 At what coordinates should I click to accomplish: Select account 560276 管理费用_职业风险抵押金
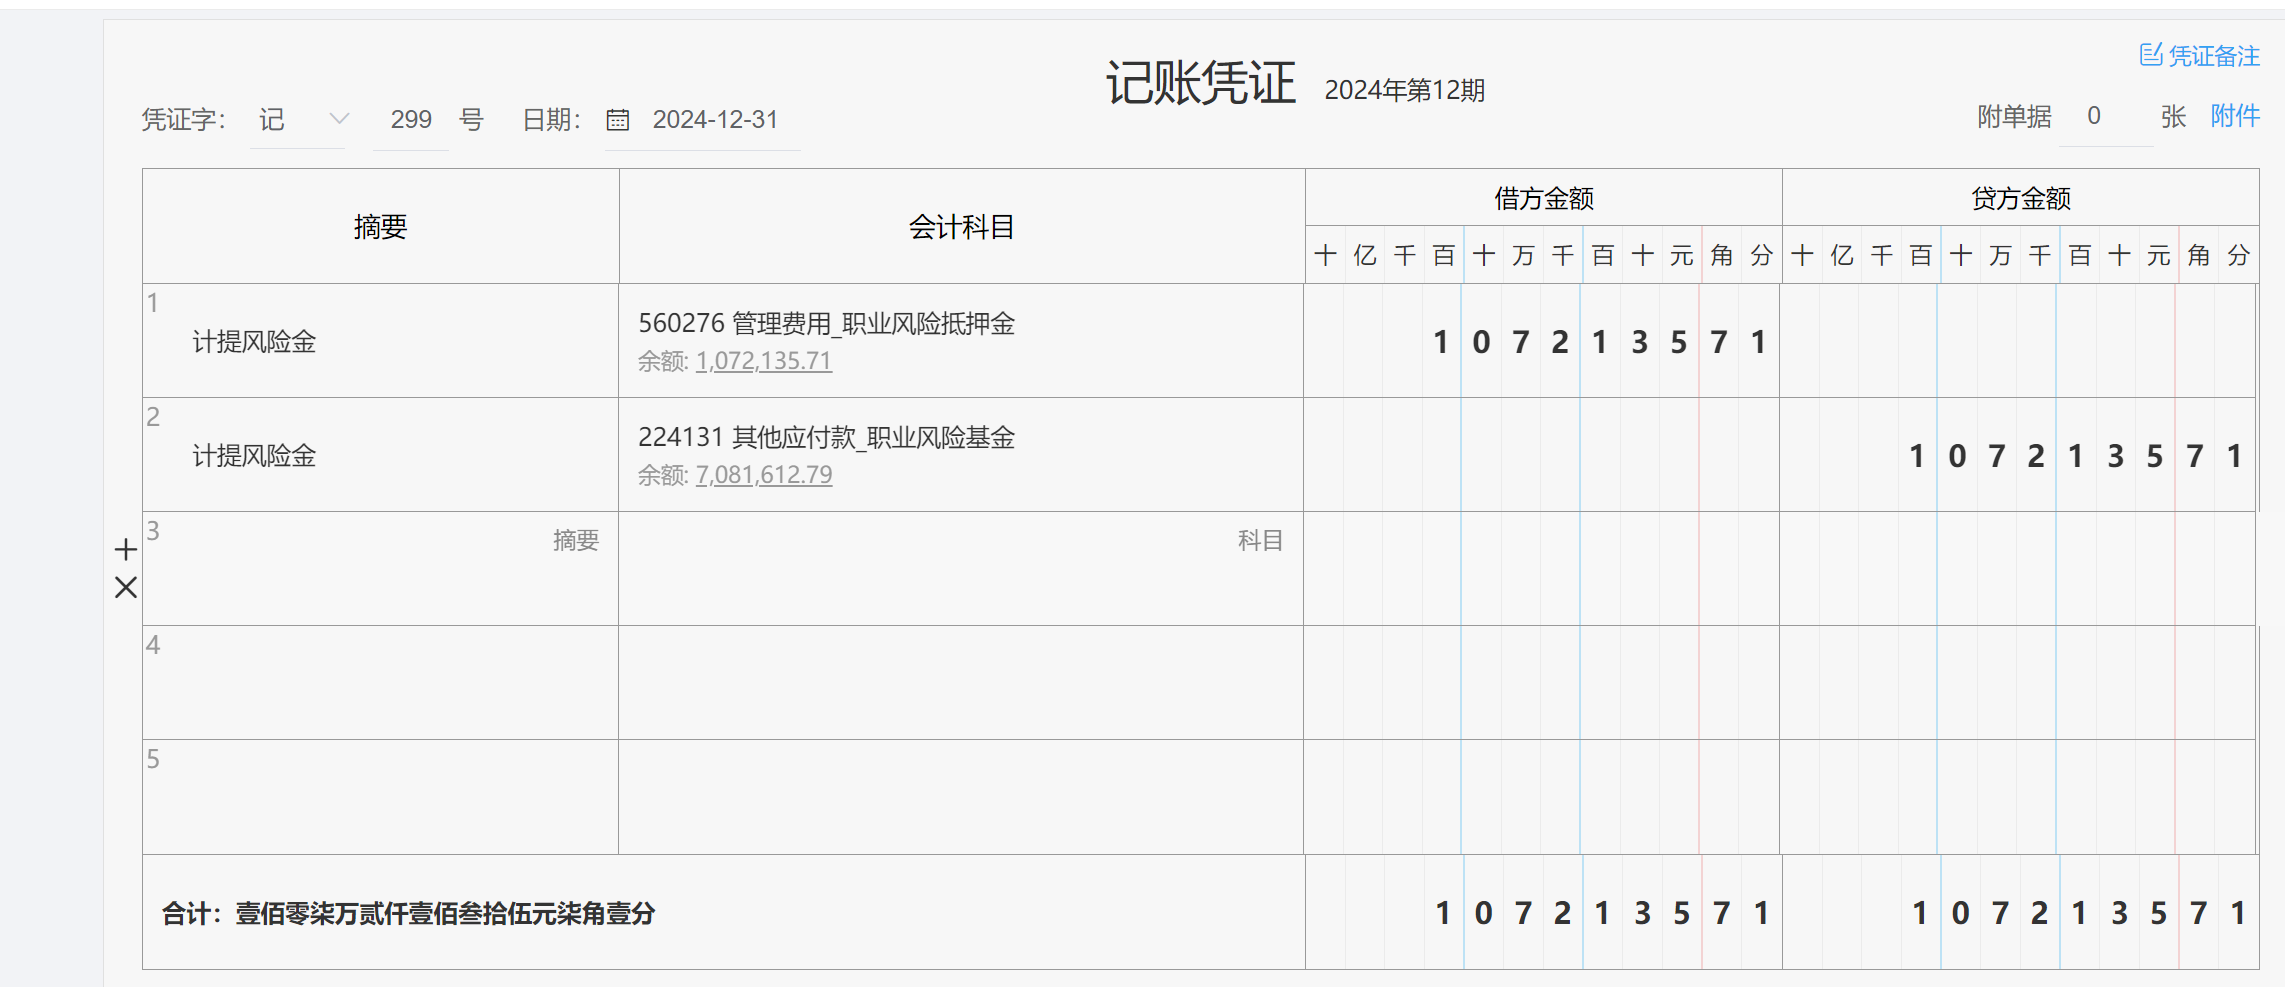tap(826, 323)
